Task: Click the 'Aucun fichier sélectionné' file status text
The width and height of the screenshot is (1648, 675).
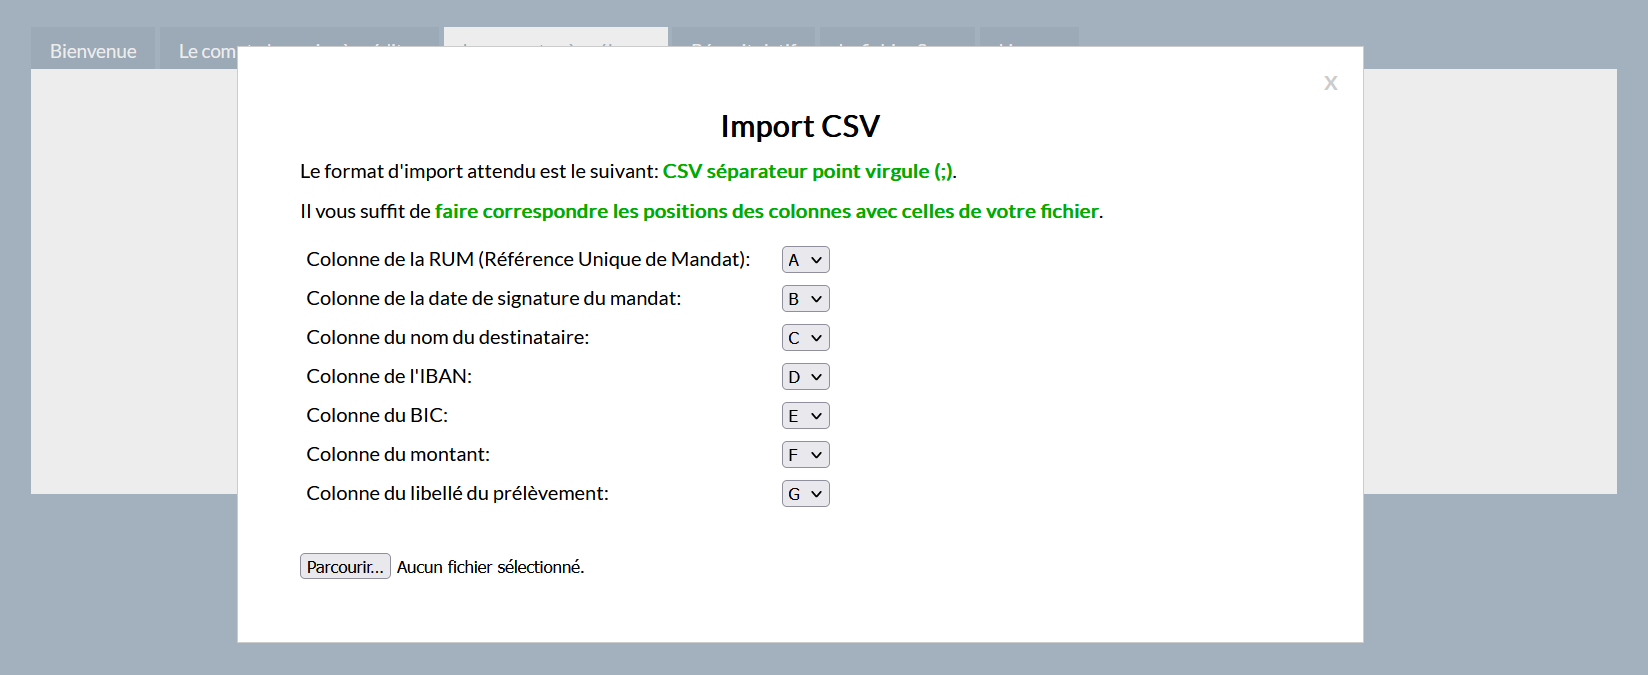Action: [490, 567]
